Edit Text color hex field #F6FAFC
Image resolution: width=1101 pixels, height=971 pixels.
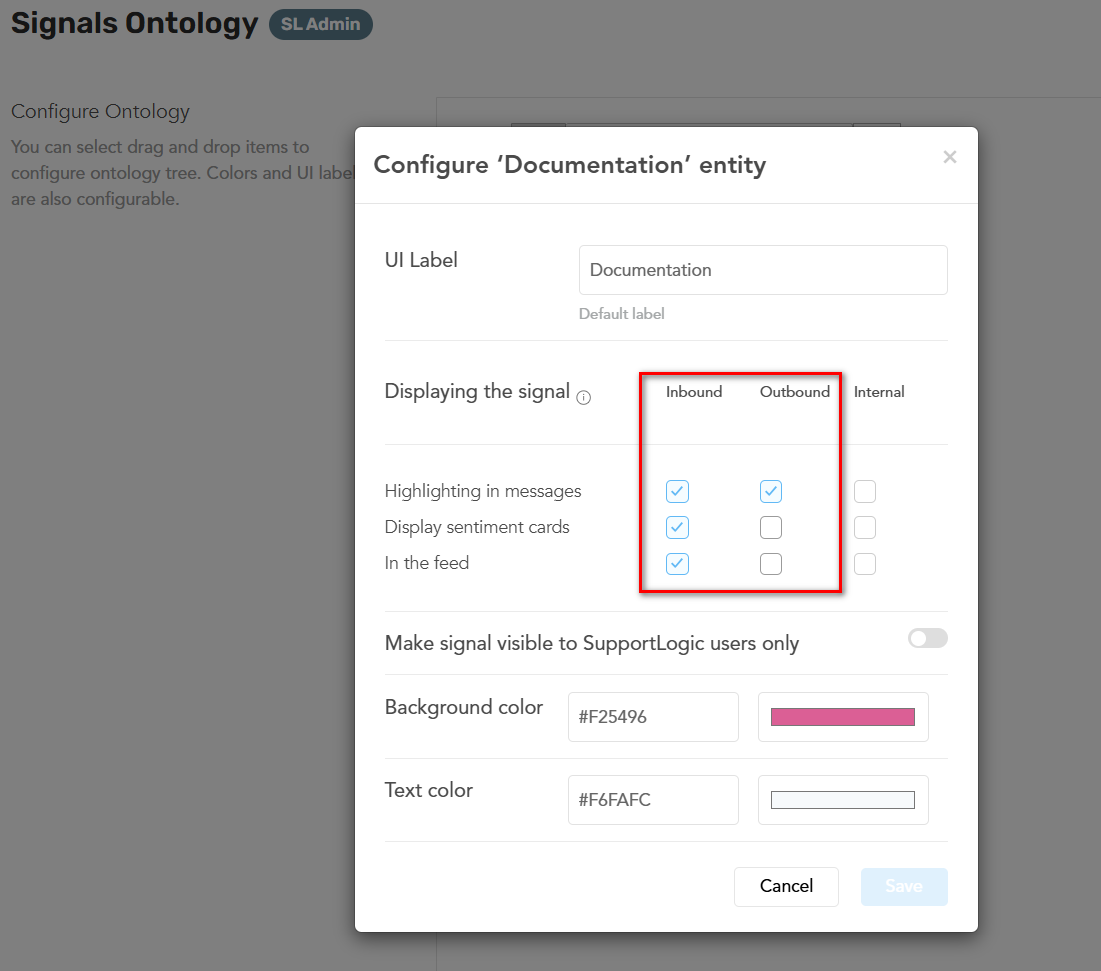coord(653,800)
